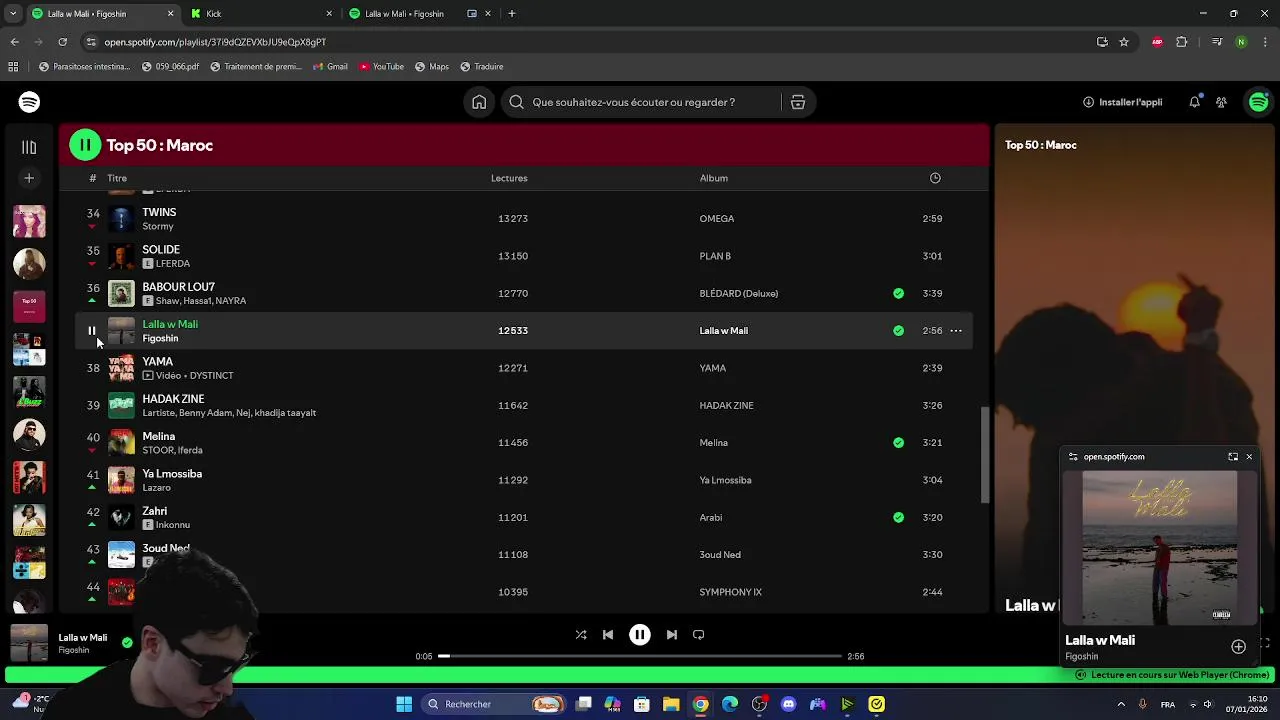Image resolution: width=1280 pixels, height=720 pixels.
Task: Toggle saved checkmark beside now-playing title
Action: (x=127, y=643)
